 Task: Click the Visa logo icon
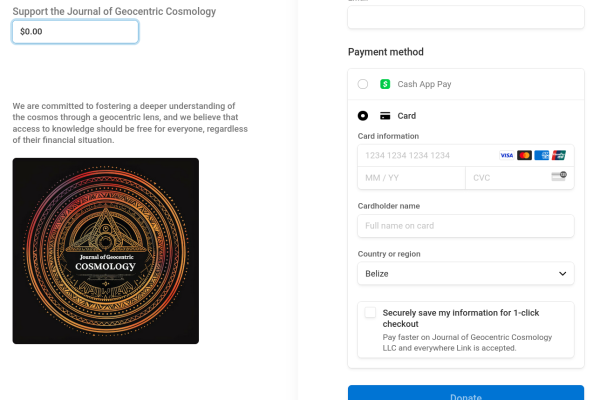[507, 155]
